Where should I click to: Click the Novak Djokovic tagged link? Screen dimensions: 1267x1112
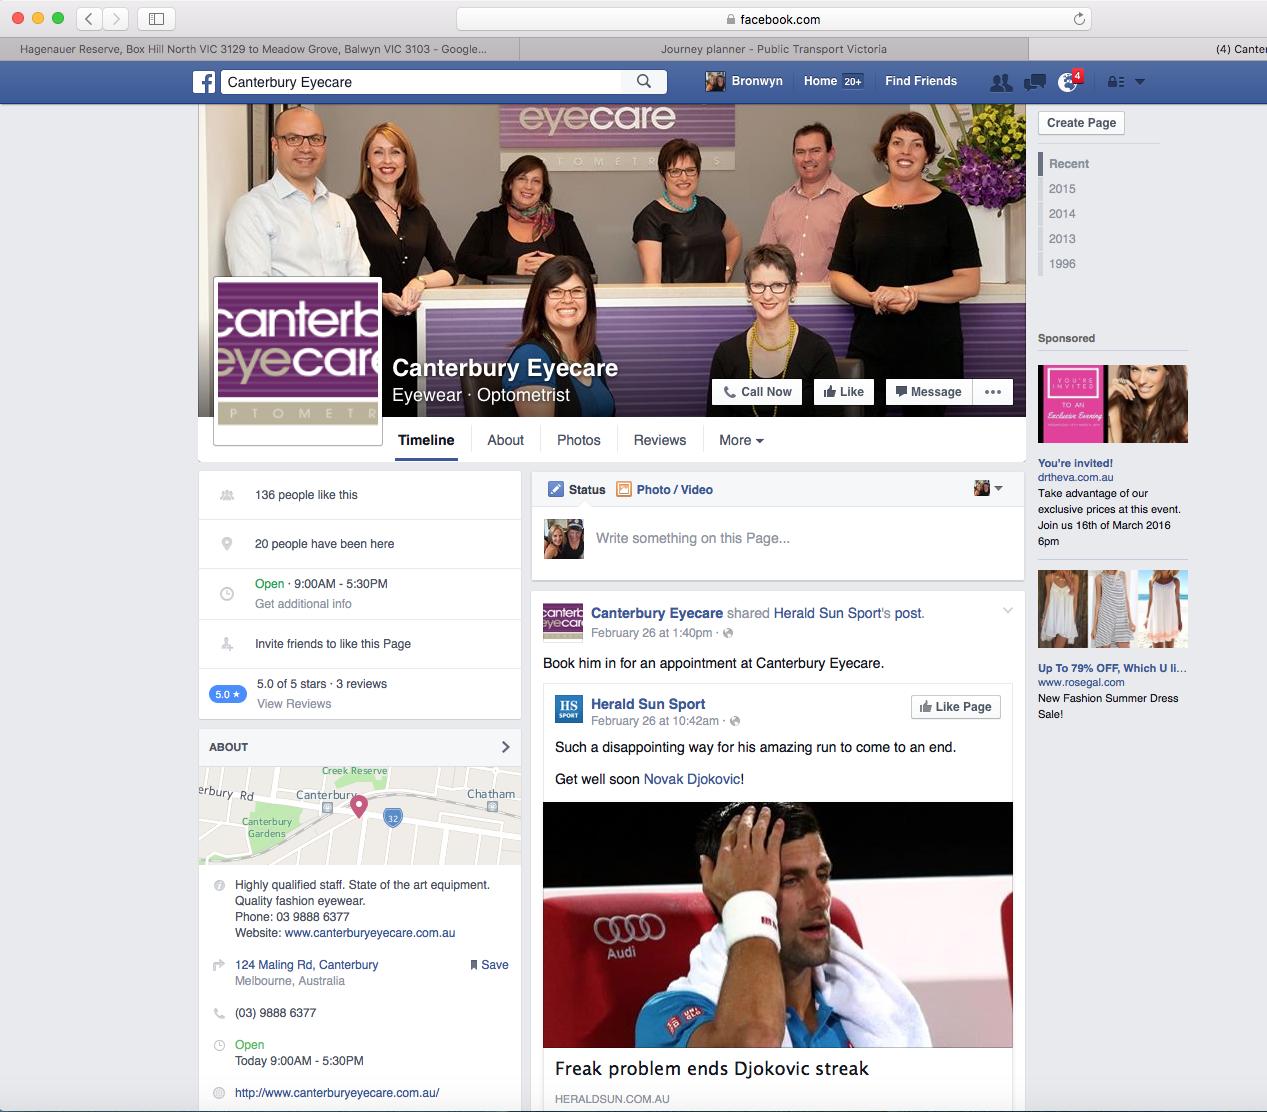tap(692, 779)
